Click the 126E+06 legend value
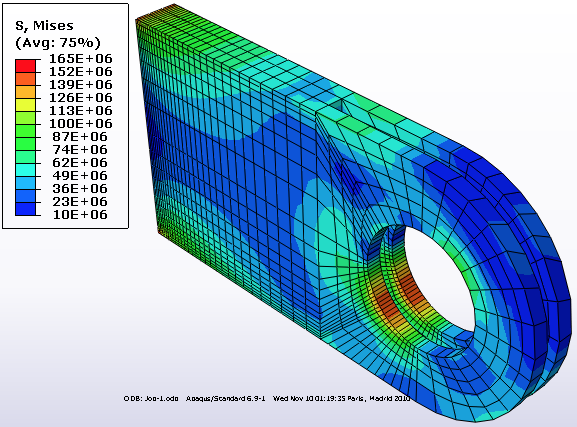The image size is (577, 427). pos(81,98)
